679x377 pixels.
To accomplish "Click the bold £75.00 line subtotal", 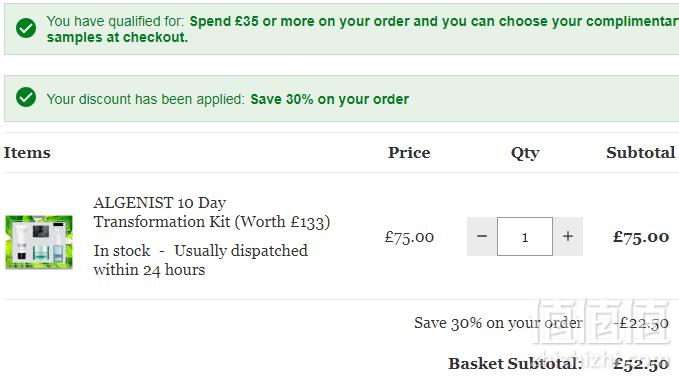I will click(641, 237).
